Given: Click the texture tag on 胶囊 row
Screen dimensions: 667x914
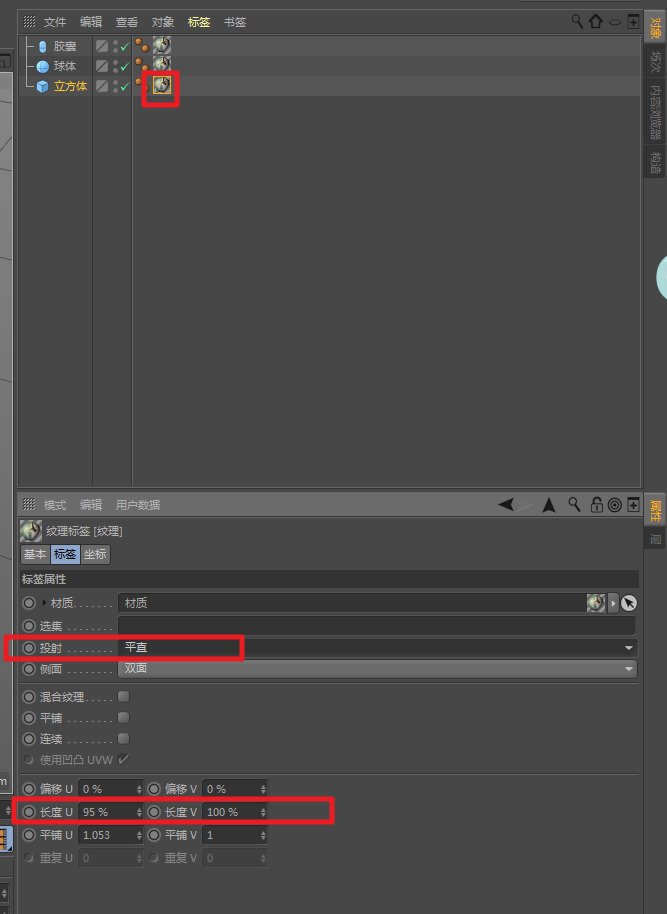Looking at the screenshot, I should click(162, 45).
